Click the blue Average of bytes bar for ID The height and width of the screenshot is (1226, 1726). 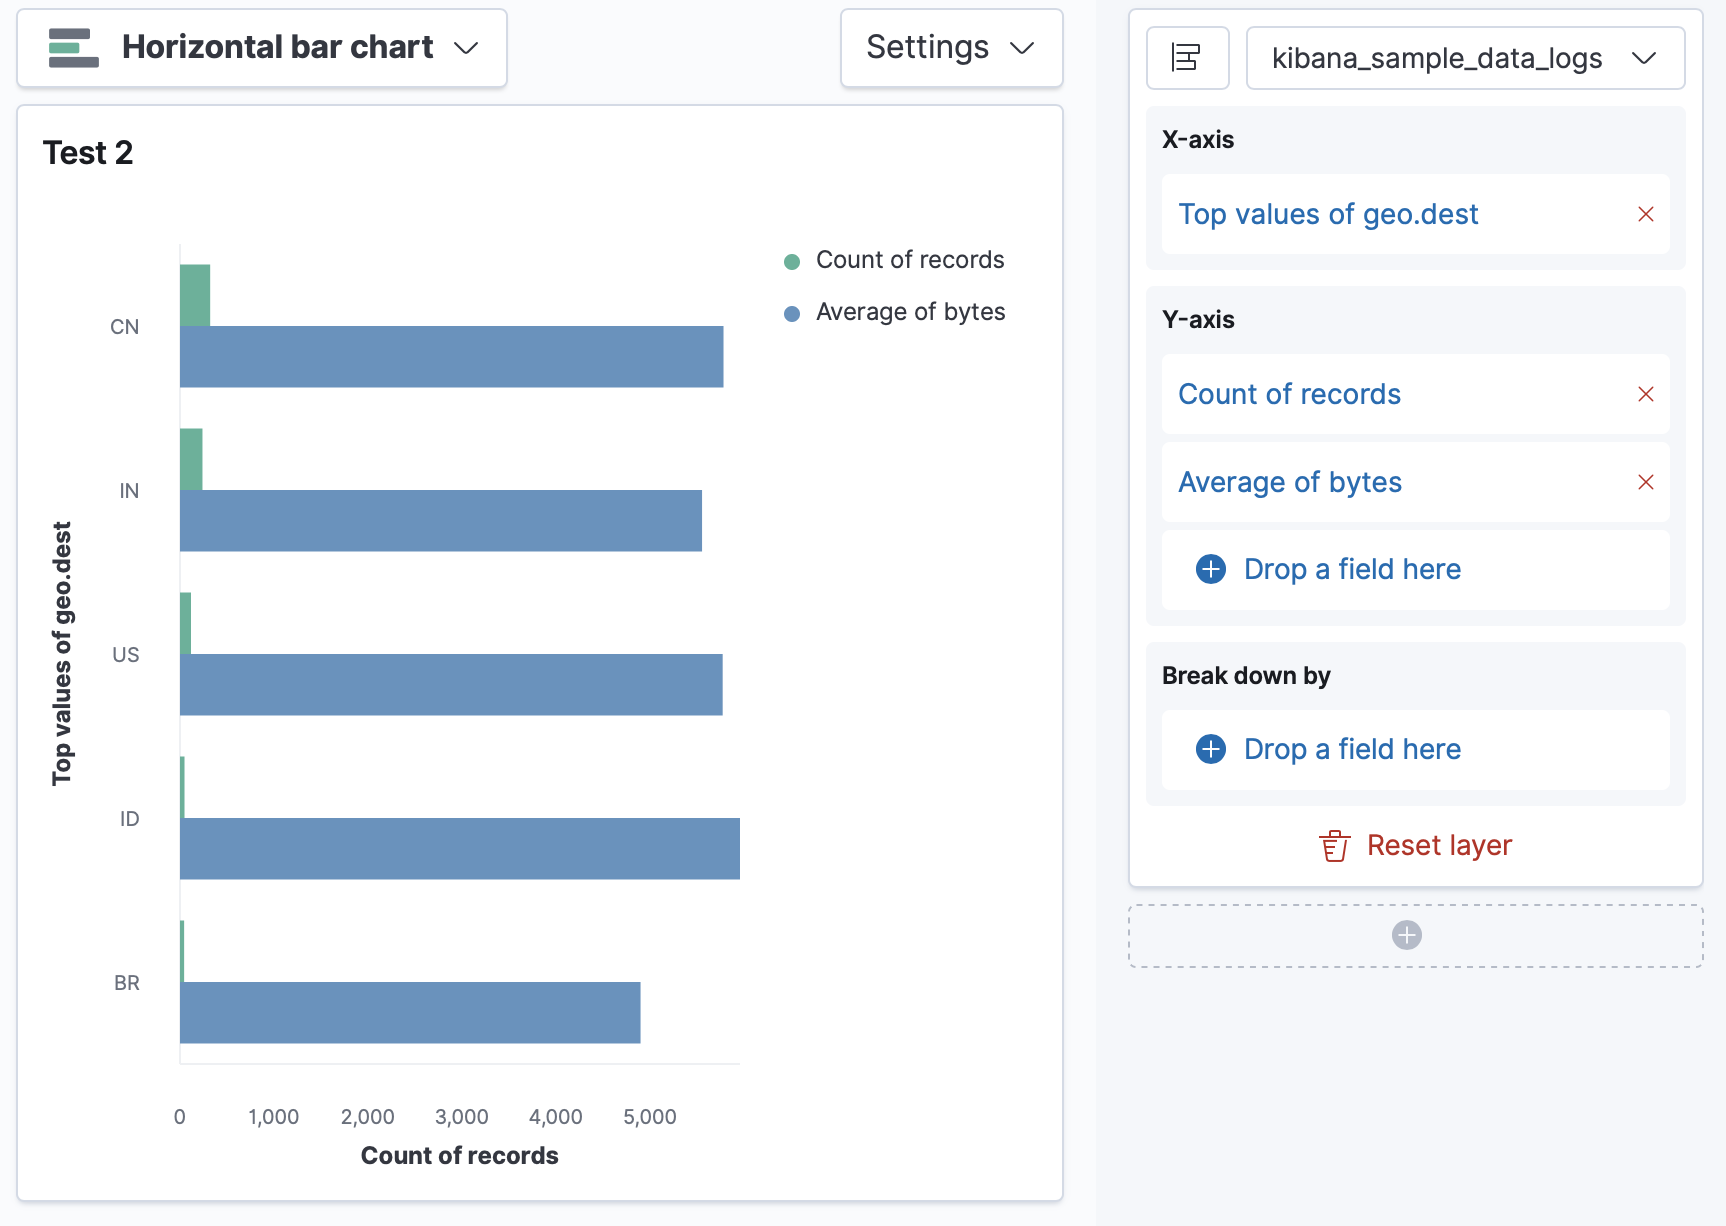[x=460, y=849]
